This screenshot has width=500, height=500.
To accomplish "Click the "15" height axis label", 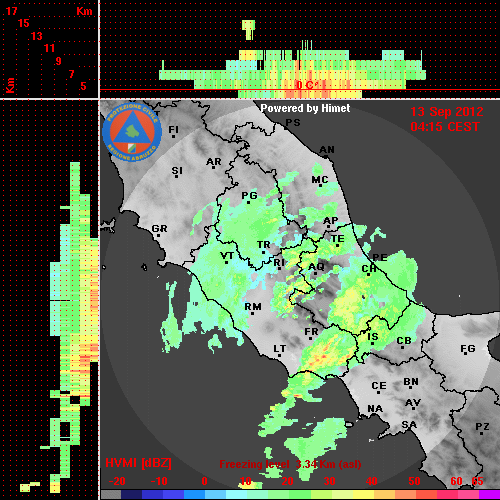I will pos(24,23).
